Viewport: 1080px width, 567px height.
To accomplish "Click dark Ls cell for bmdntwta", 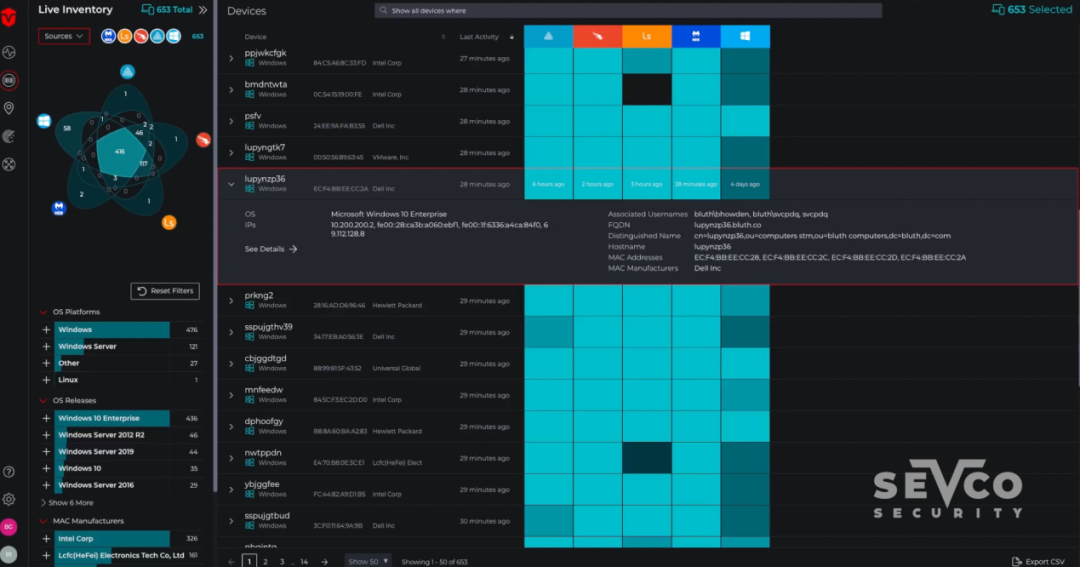I will coord(647,90).
